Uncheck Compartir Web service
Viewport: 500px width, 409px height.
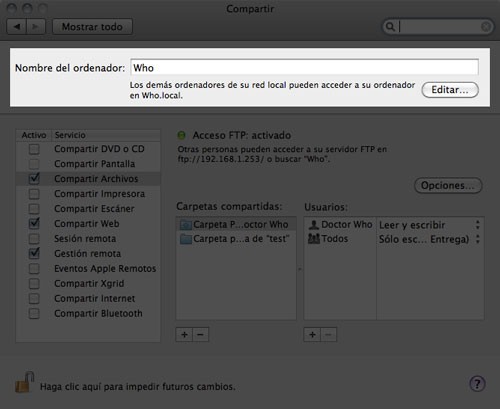coord(34,224)
